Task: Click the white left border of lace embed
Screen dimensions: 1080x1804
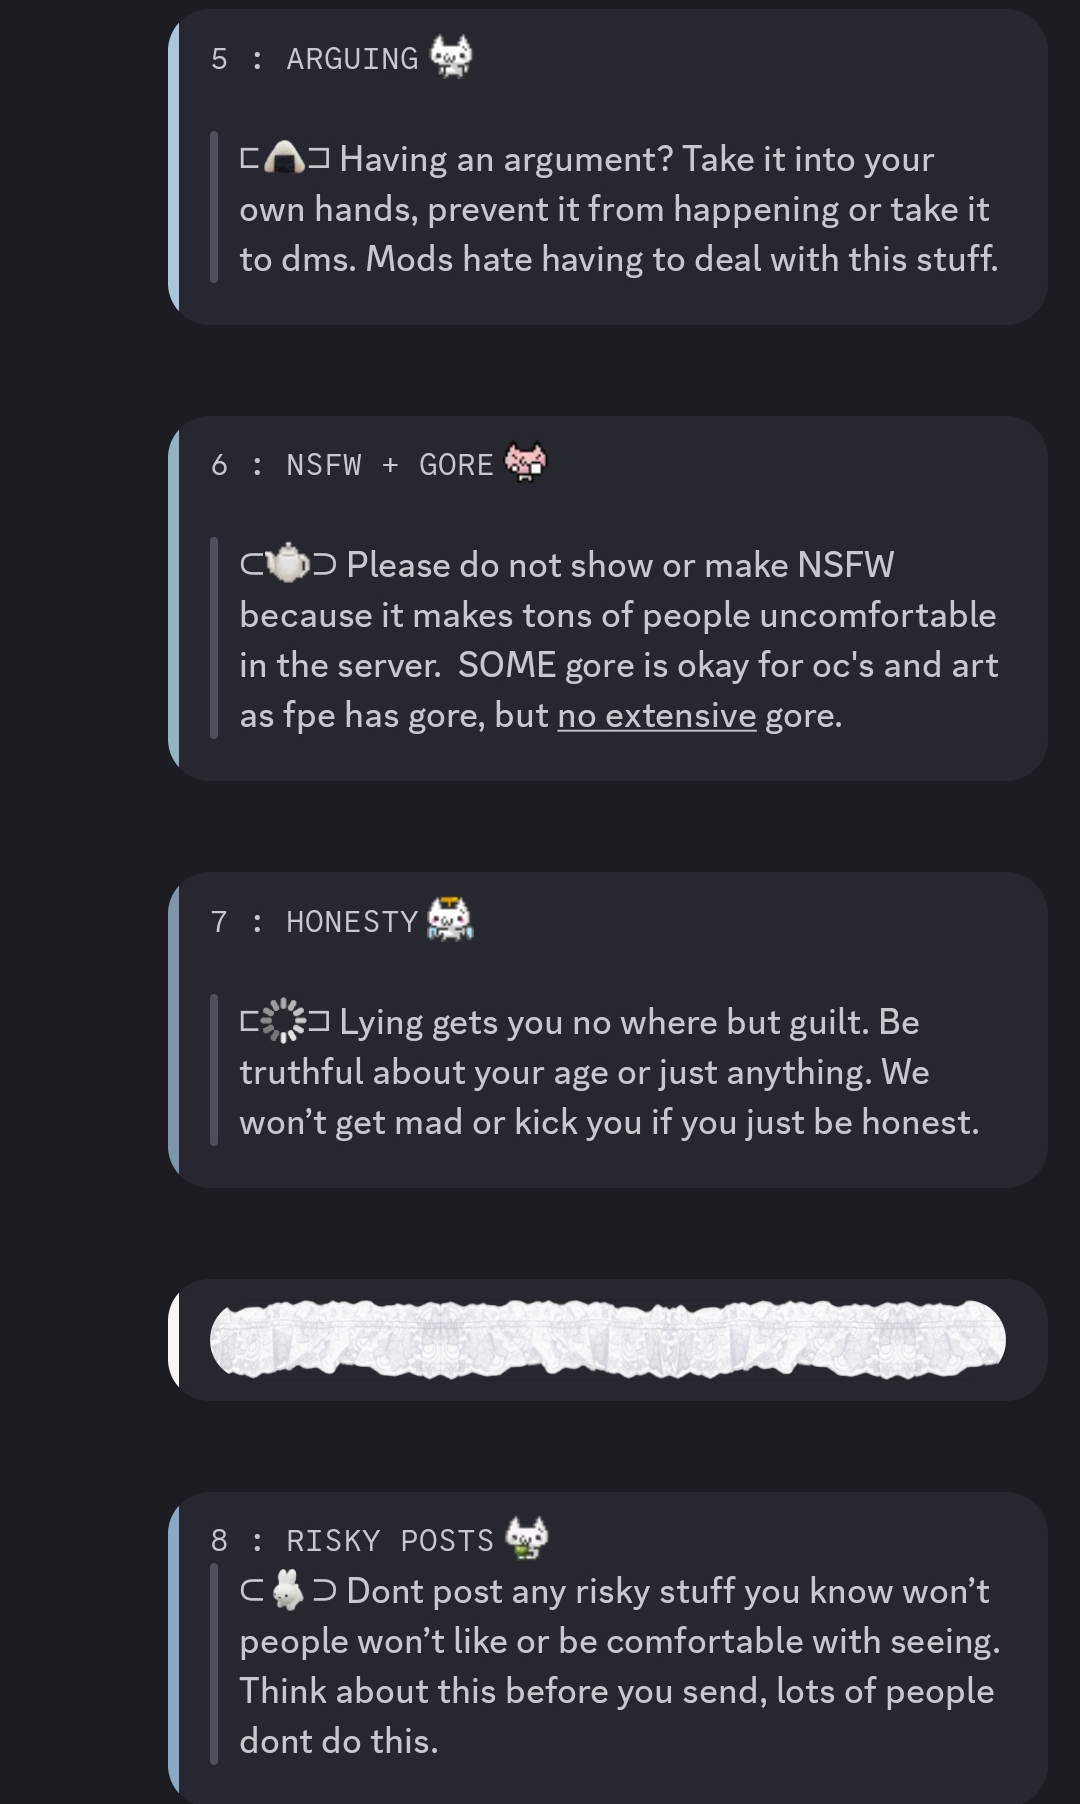Action: [174, 1340]
